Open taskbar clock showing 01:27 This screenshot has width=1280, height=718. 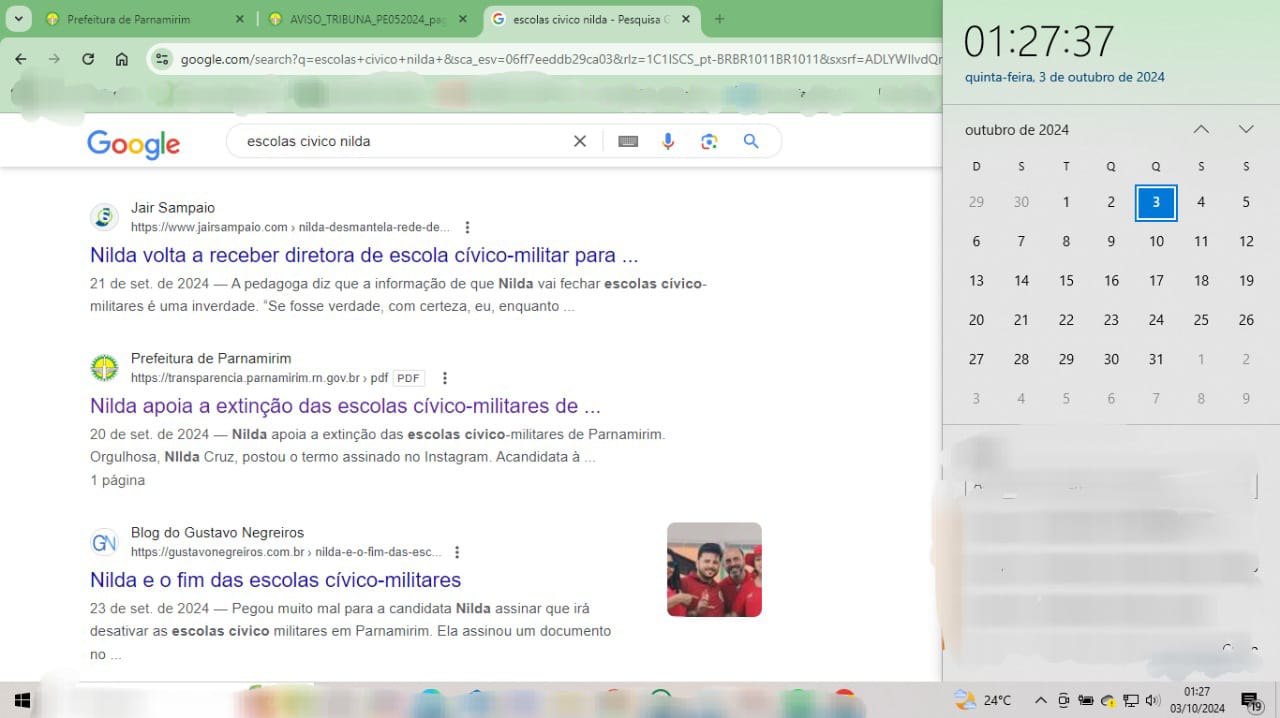click(1197, 700)
